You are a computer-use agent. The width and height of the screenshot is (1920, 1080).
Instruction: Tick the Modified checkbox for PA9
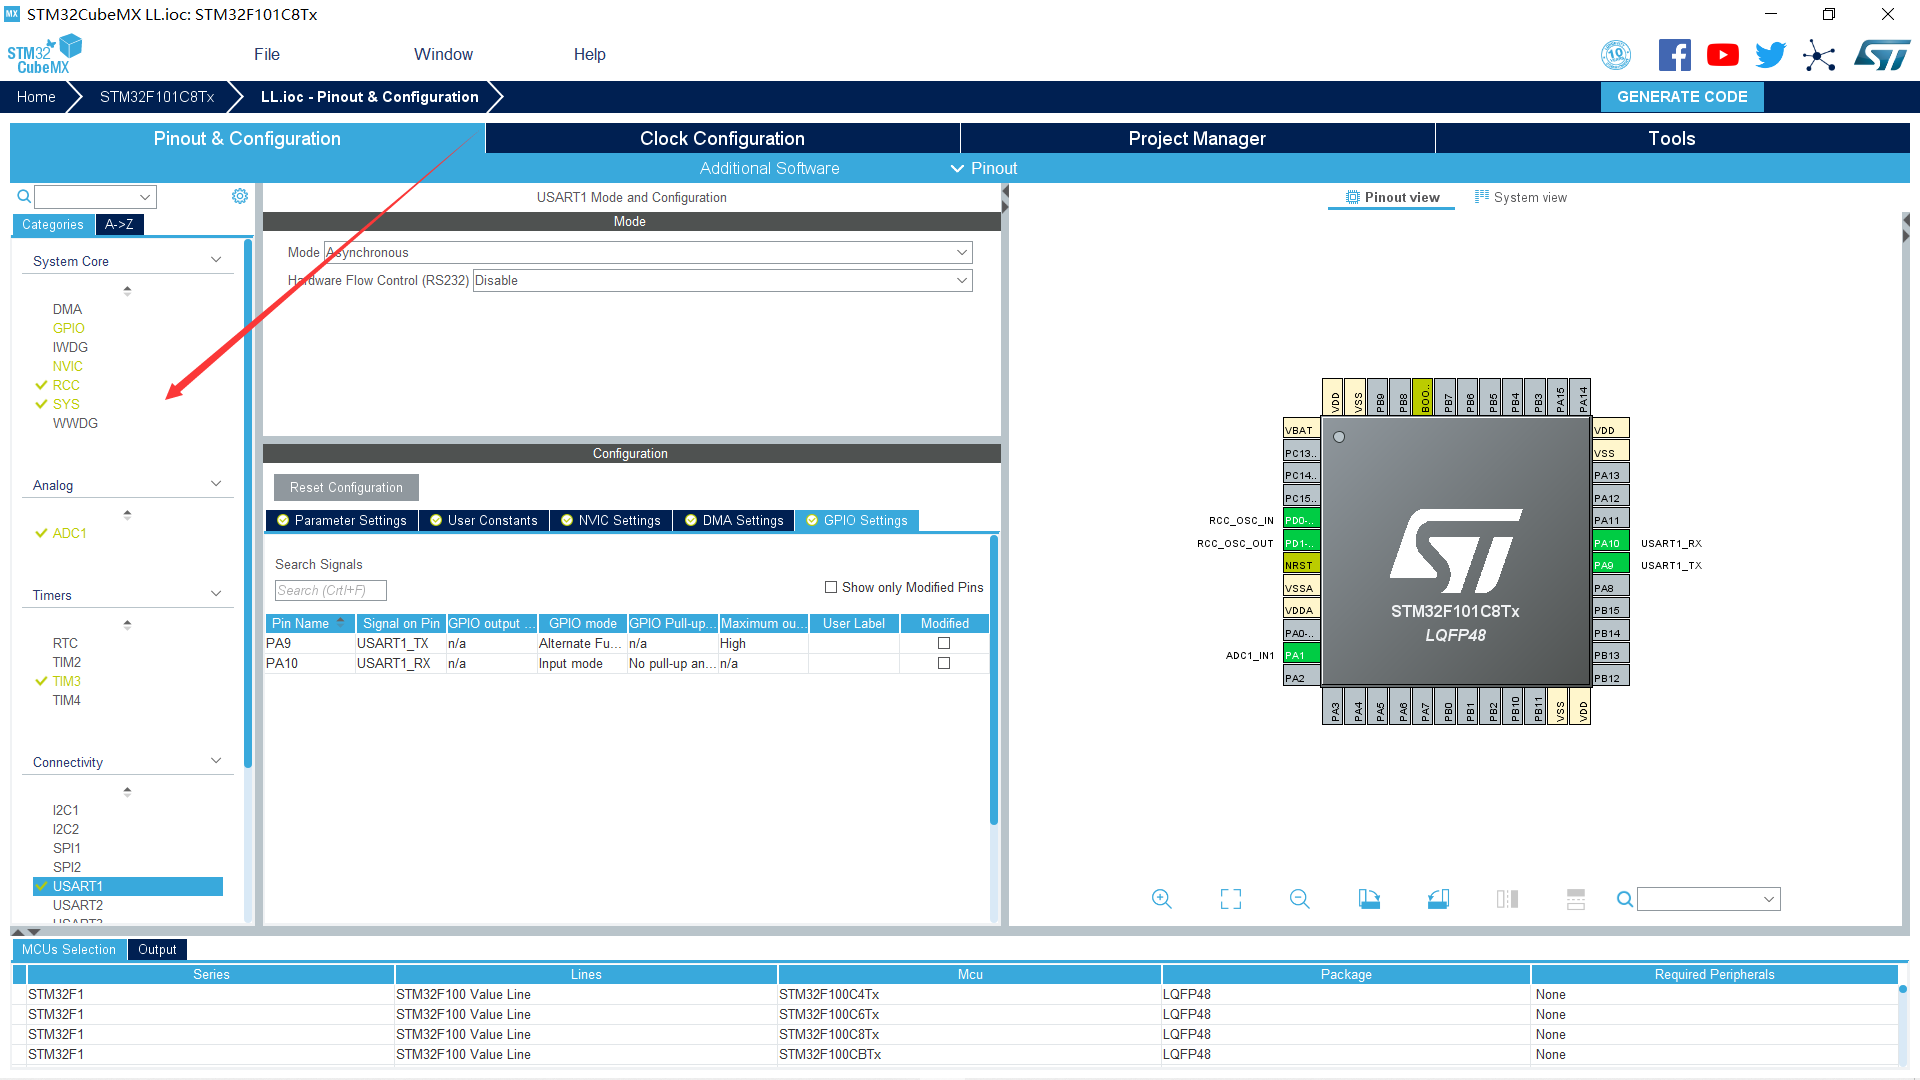[x=944, y=643]
